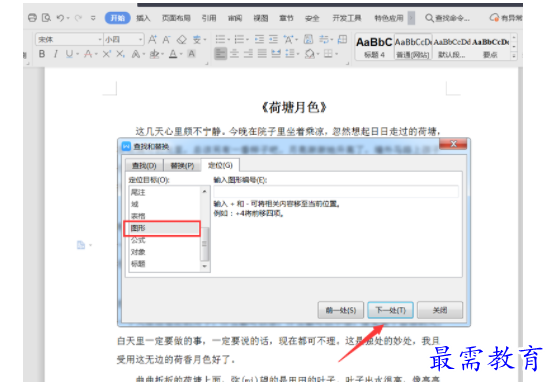
Task: Decrease font size with the A- icon
Action: pos(166,39)
